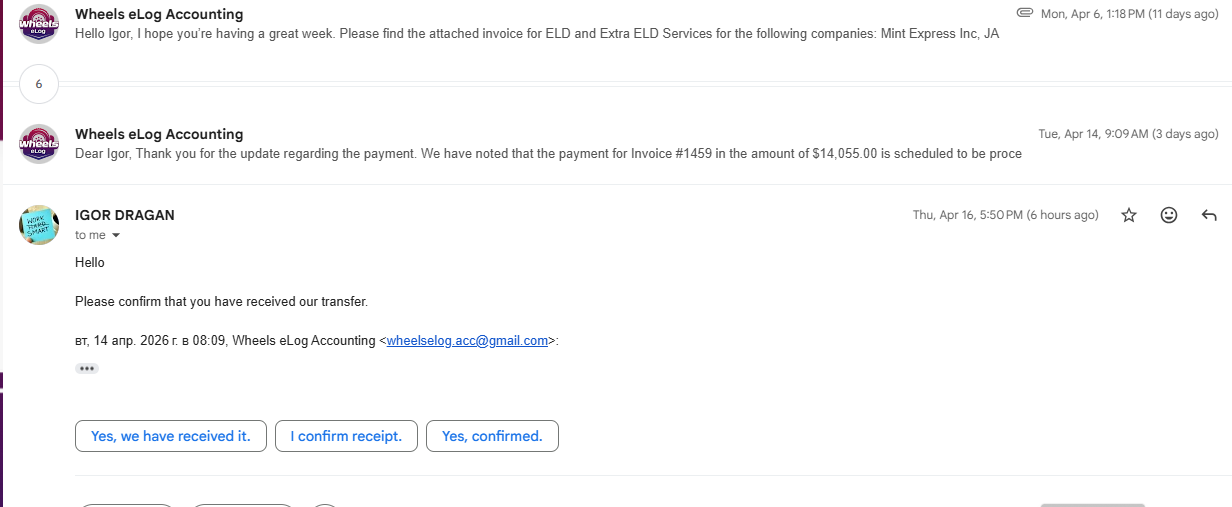Open the 'to me' recipient details dropdown
The height and width of the screenshot is (507, 1232).
click(116, 236)
